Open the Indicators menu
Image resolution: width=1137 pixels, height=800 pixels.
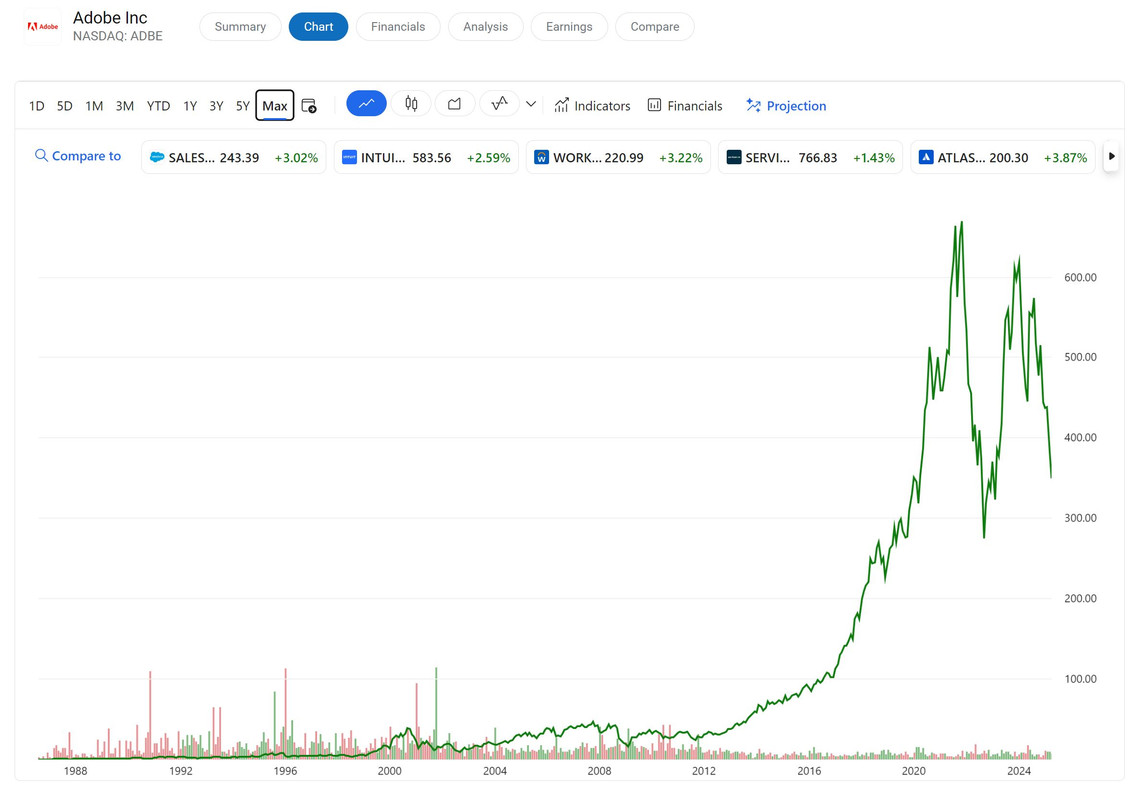coord(592,106)
